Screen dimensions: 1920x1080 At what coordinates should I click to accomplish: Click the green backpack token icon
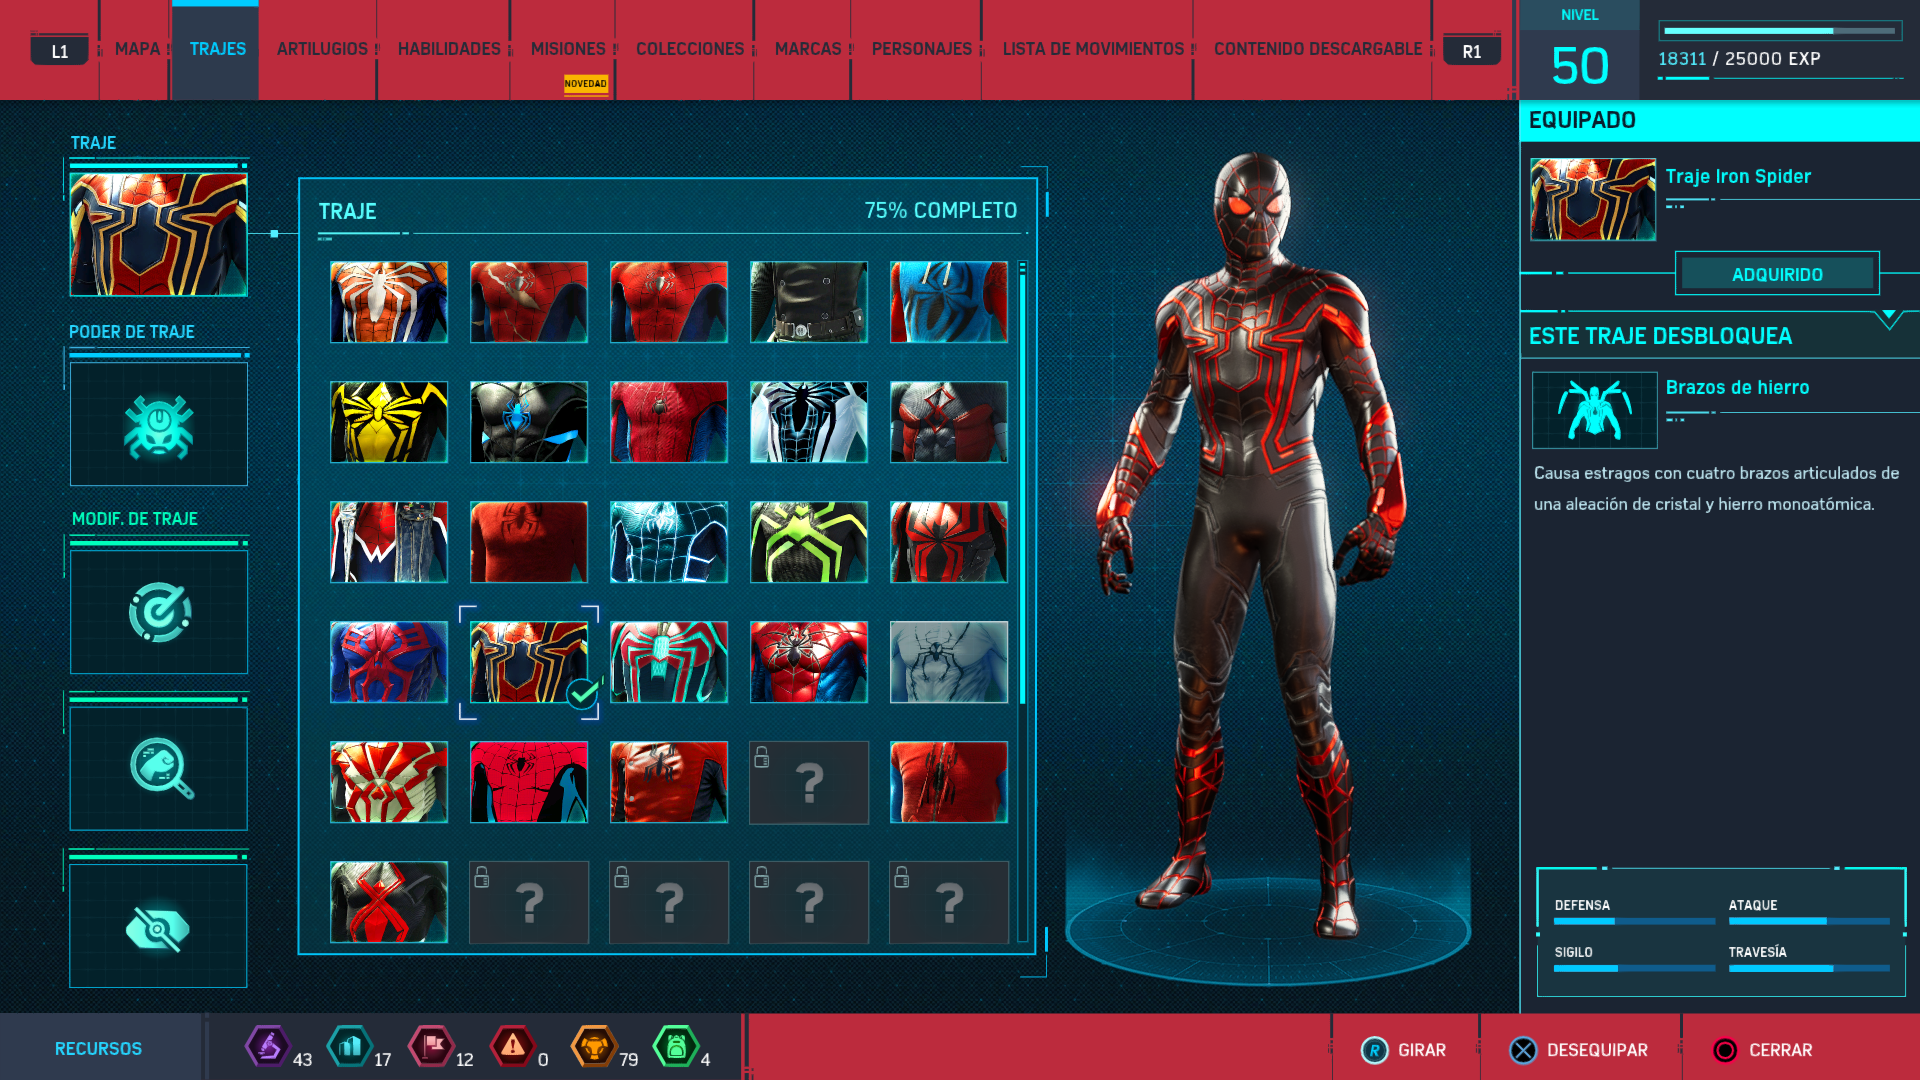point(675,1047)
